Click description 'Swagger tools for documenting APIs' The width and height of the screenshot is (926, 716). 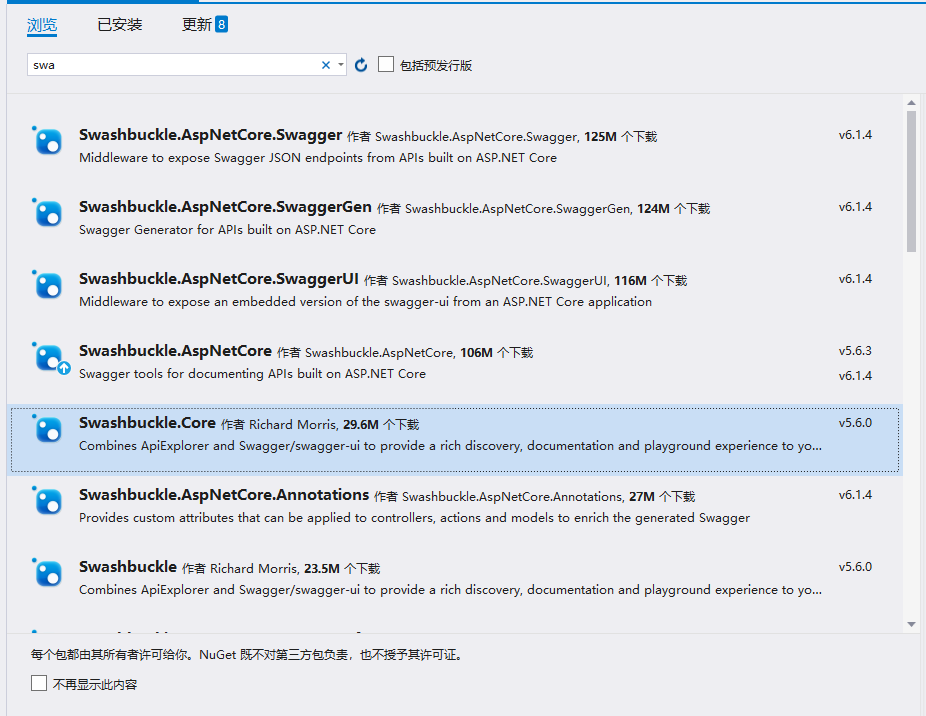pyautogui.click(x=252, y=374)
